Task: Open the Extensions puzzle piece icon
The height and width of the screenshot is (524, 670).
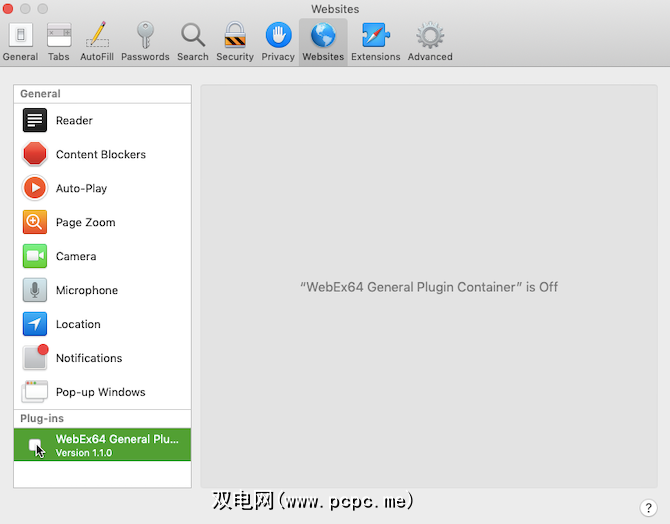Action: click(x=376, y=35)
